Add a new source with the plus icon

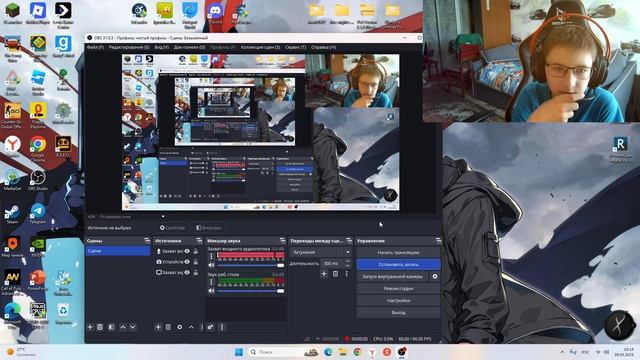tap(158, 327)
